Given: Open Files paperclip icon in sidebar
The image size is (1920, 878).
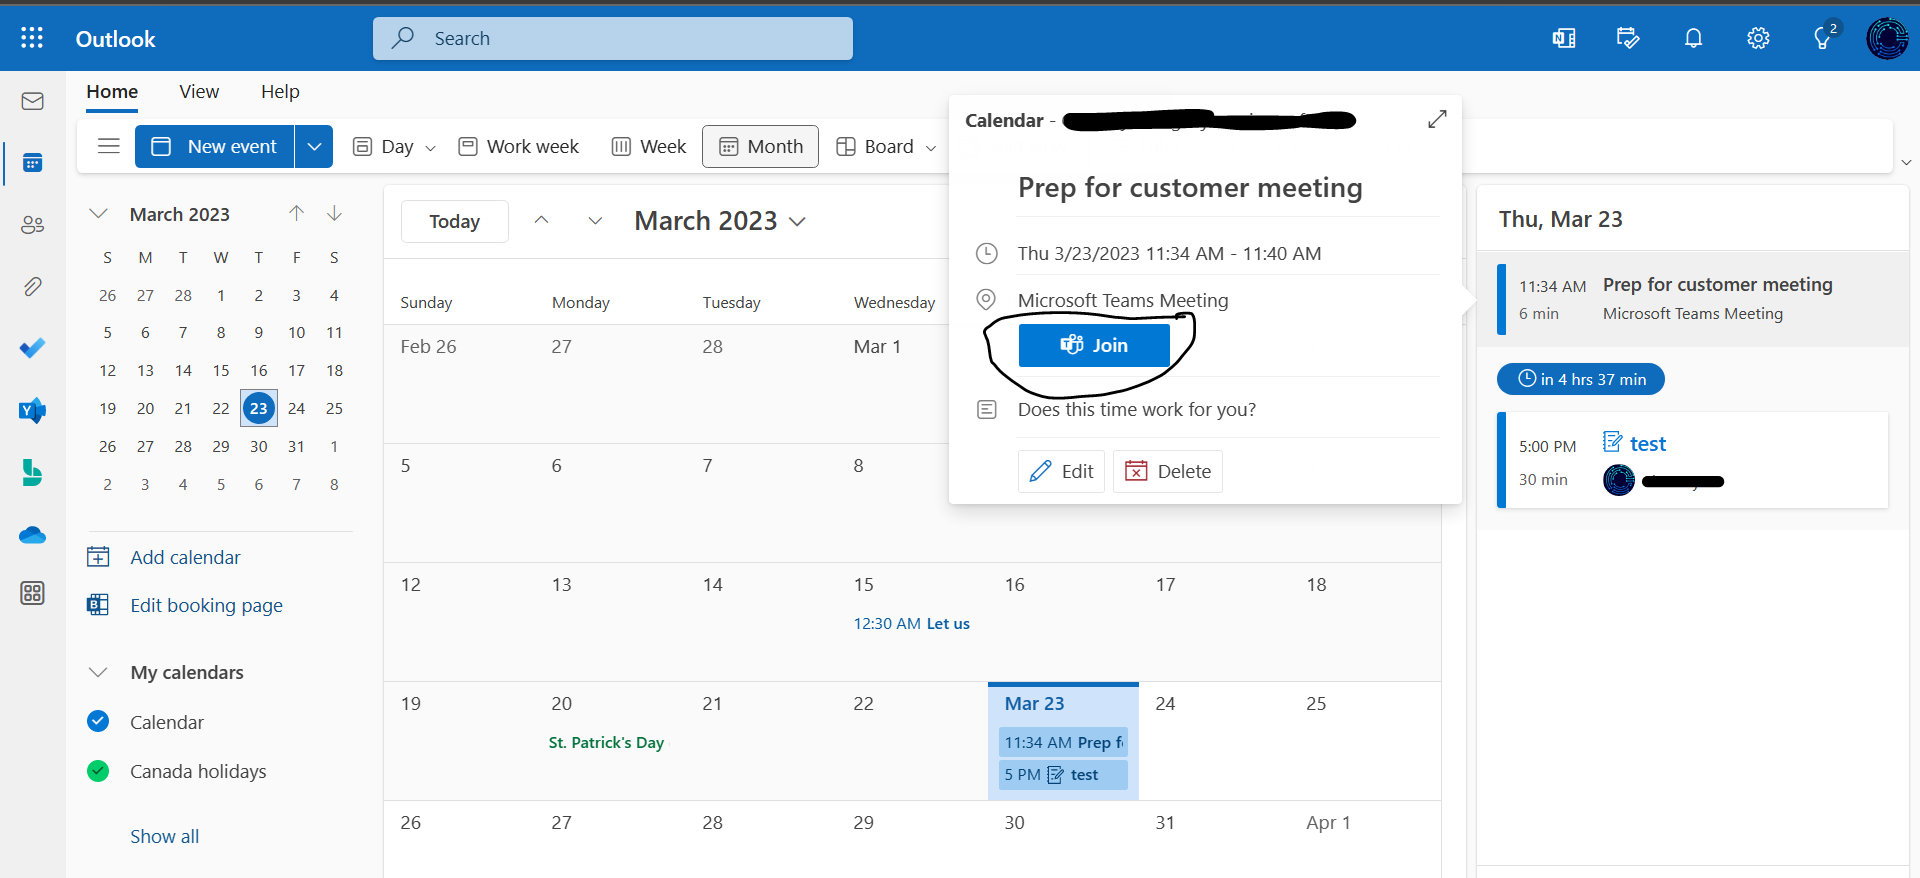Looking at the screenshot, I should coord(32,287).
